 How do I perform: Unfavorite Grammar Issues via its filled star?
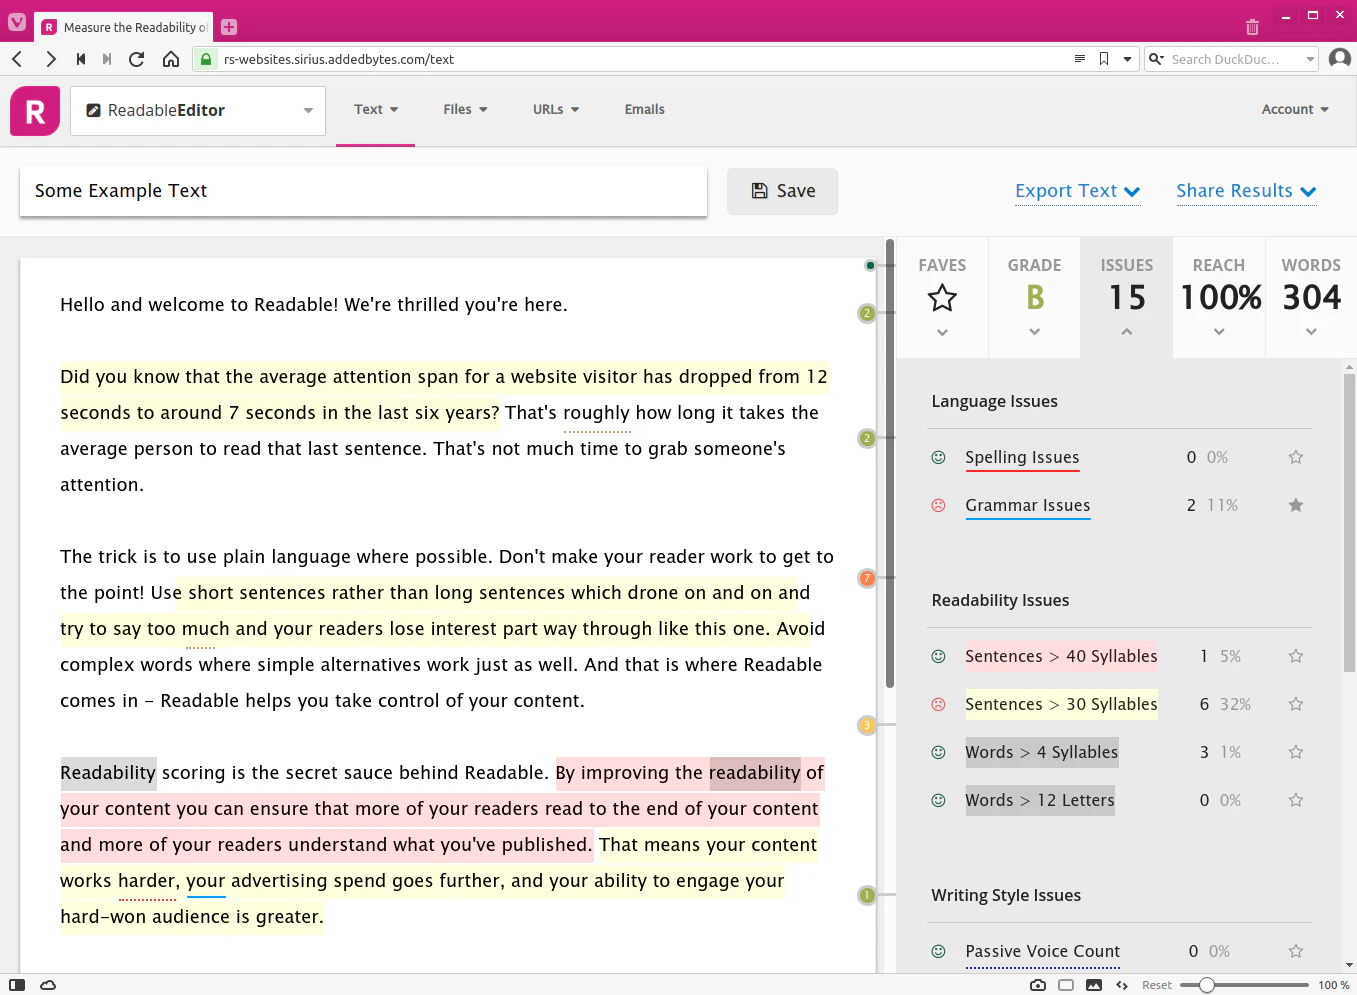point(1295,505)
